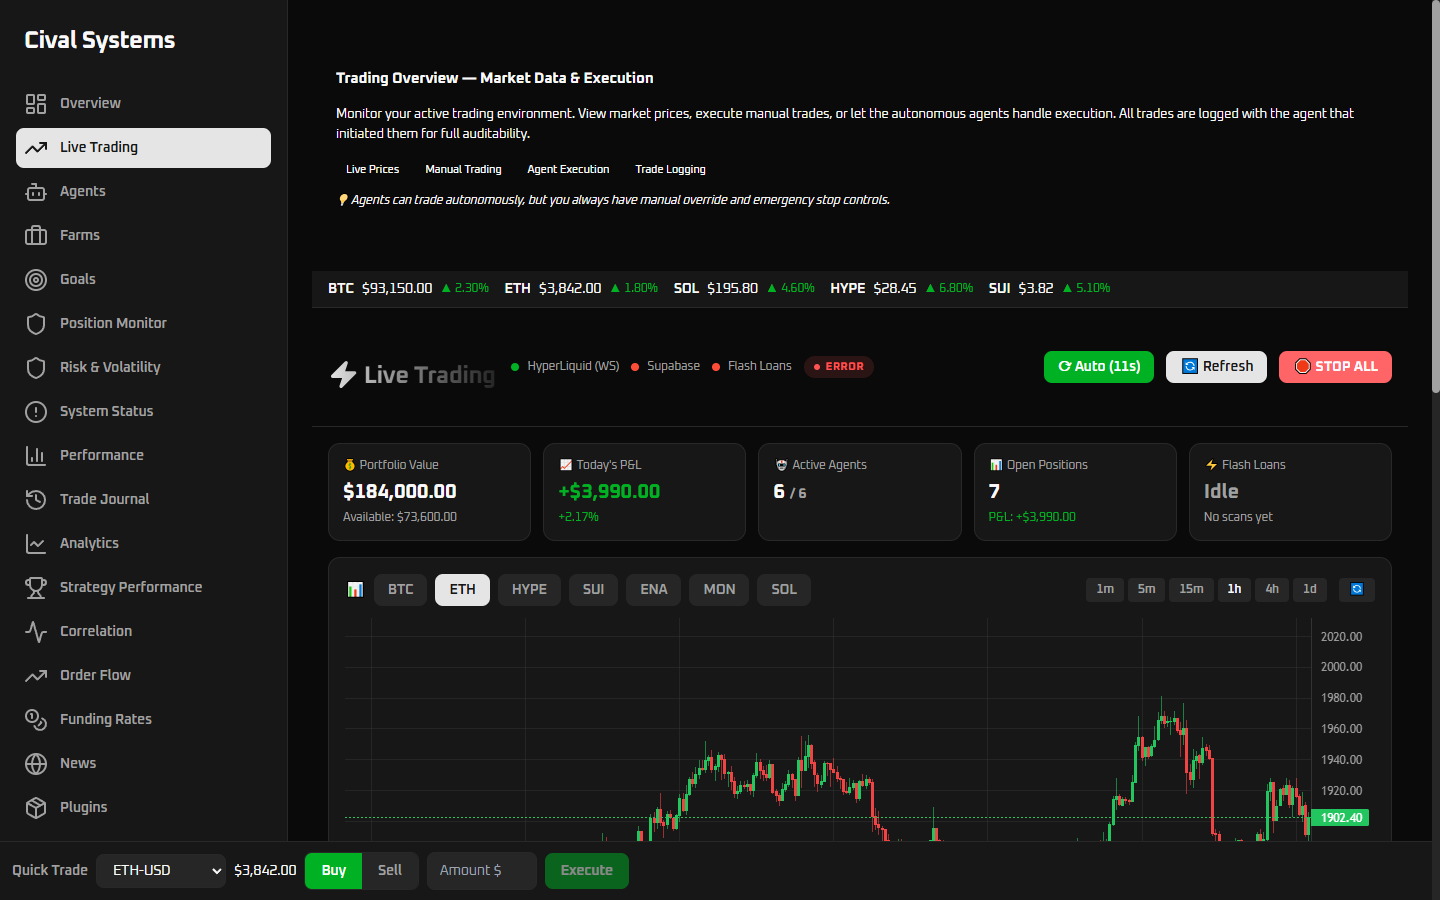Open the ETH-USD pair dropdown

[x=161, y=871]
